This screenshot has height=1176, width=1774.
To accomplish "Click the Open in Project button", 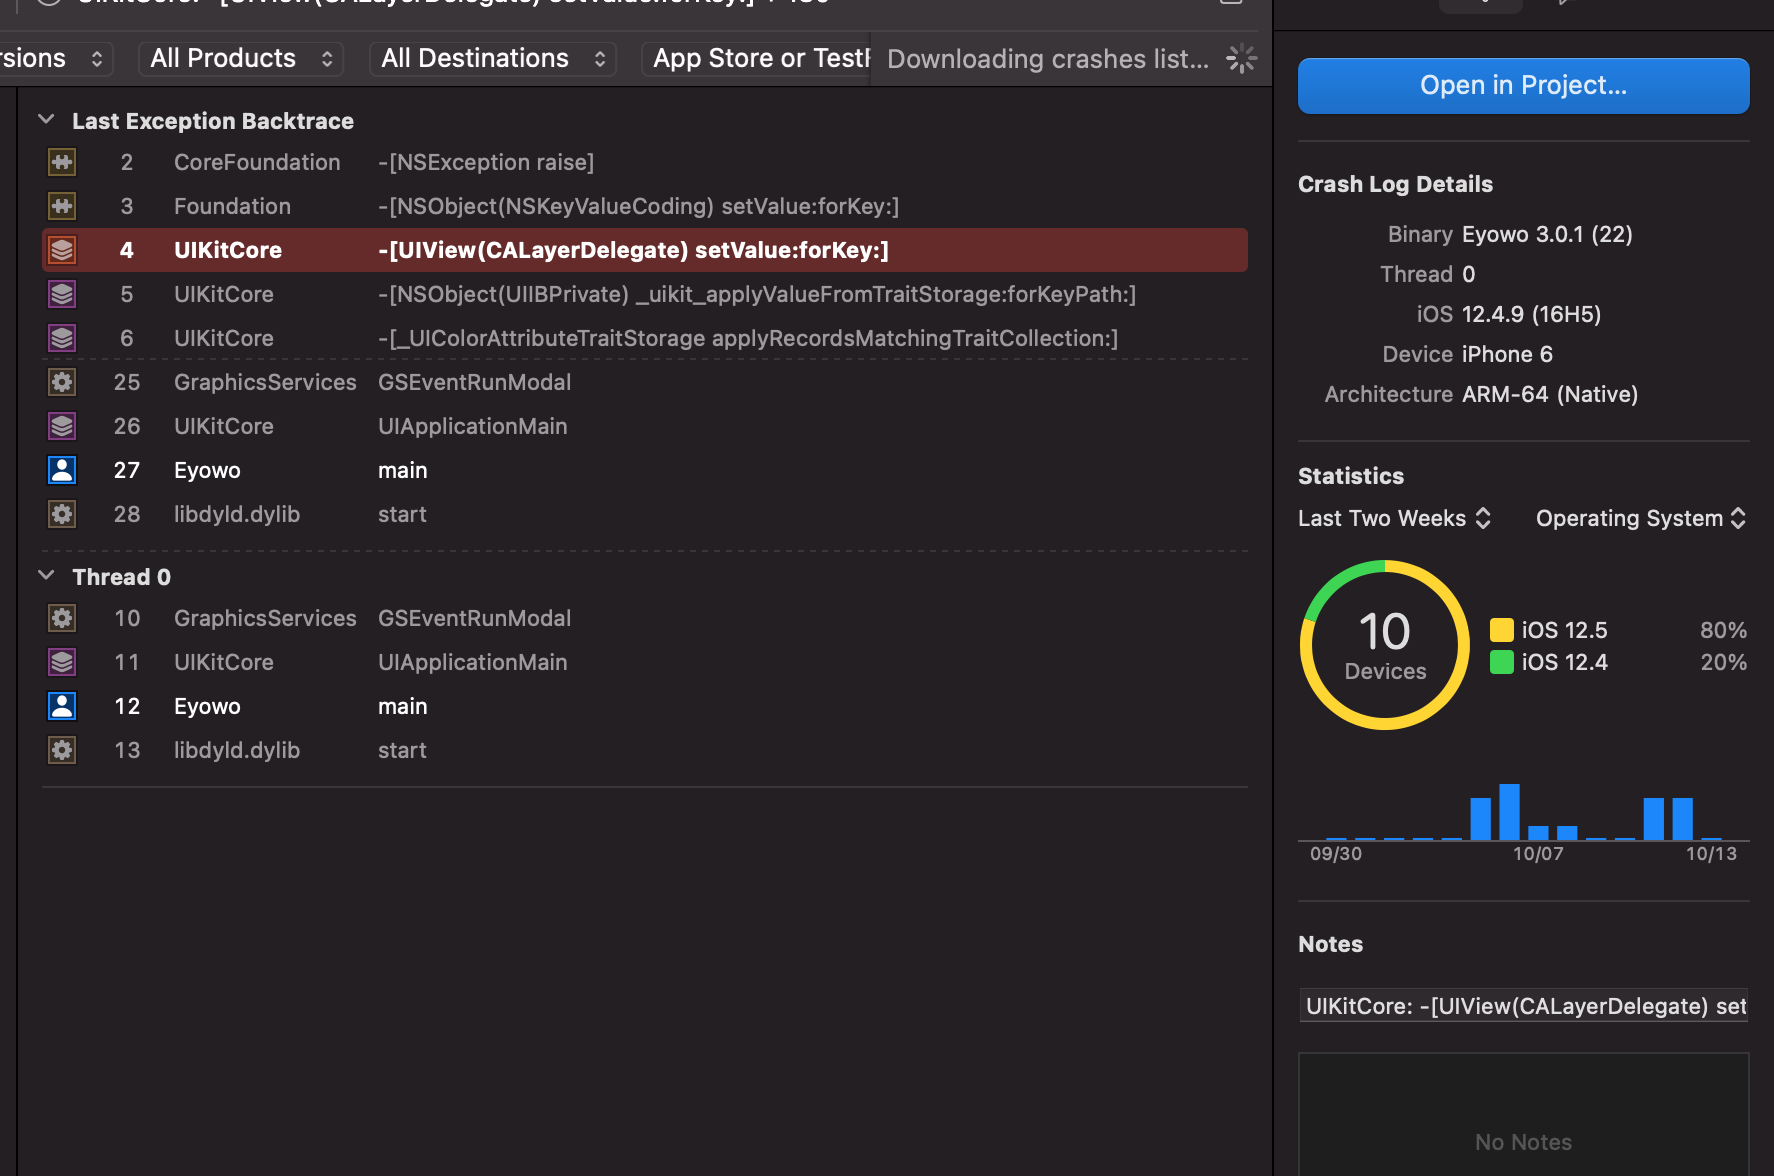I will 1523,86.
